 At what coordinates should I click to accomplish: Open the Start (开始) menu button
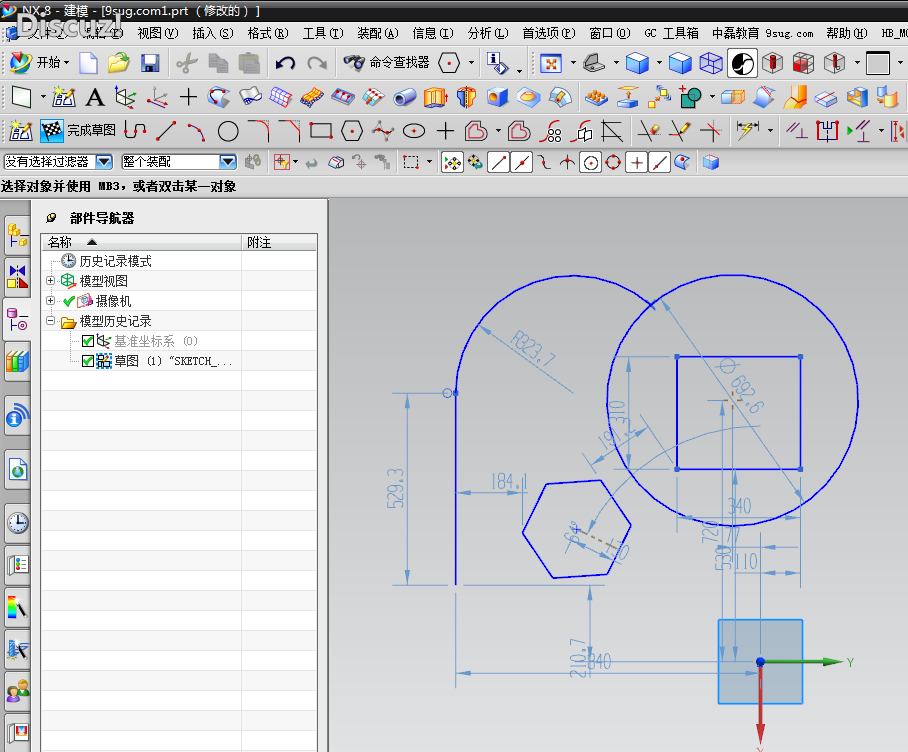tap(39, 63)
